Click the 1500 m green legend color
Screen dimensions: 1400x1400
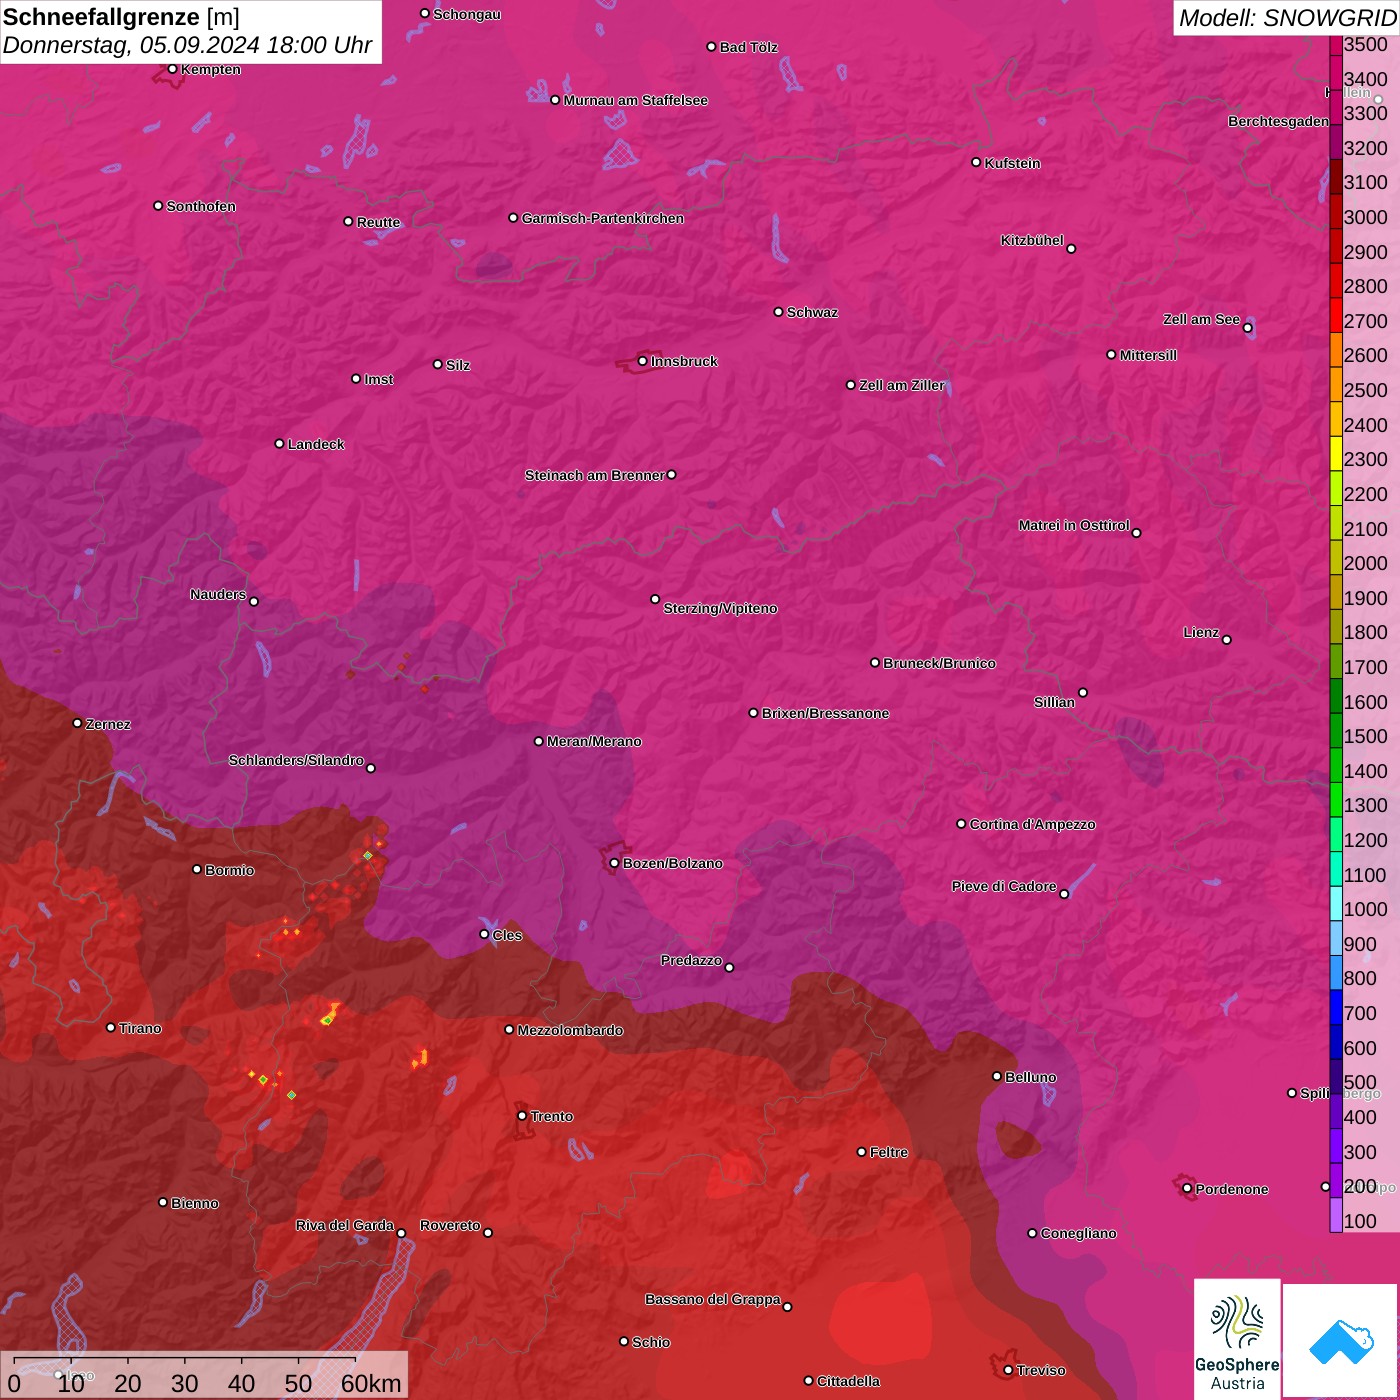[1336, 730]
